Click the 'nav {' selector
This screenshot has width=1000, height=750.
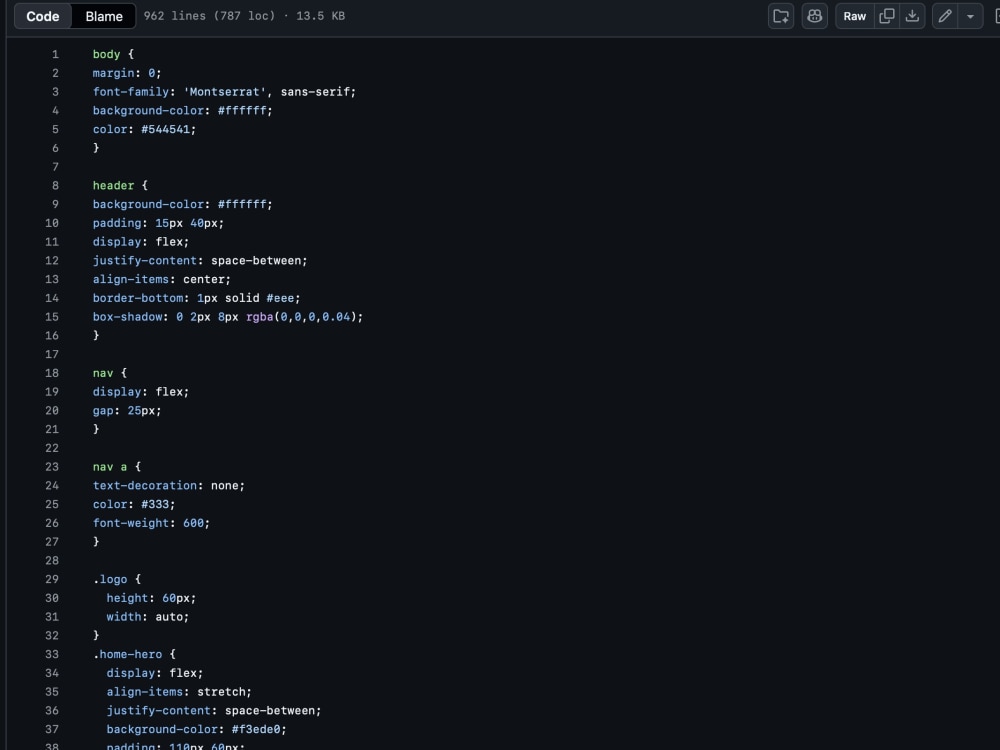pos(110,373)
